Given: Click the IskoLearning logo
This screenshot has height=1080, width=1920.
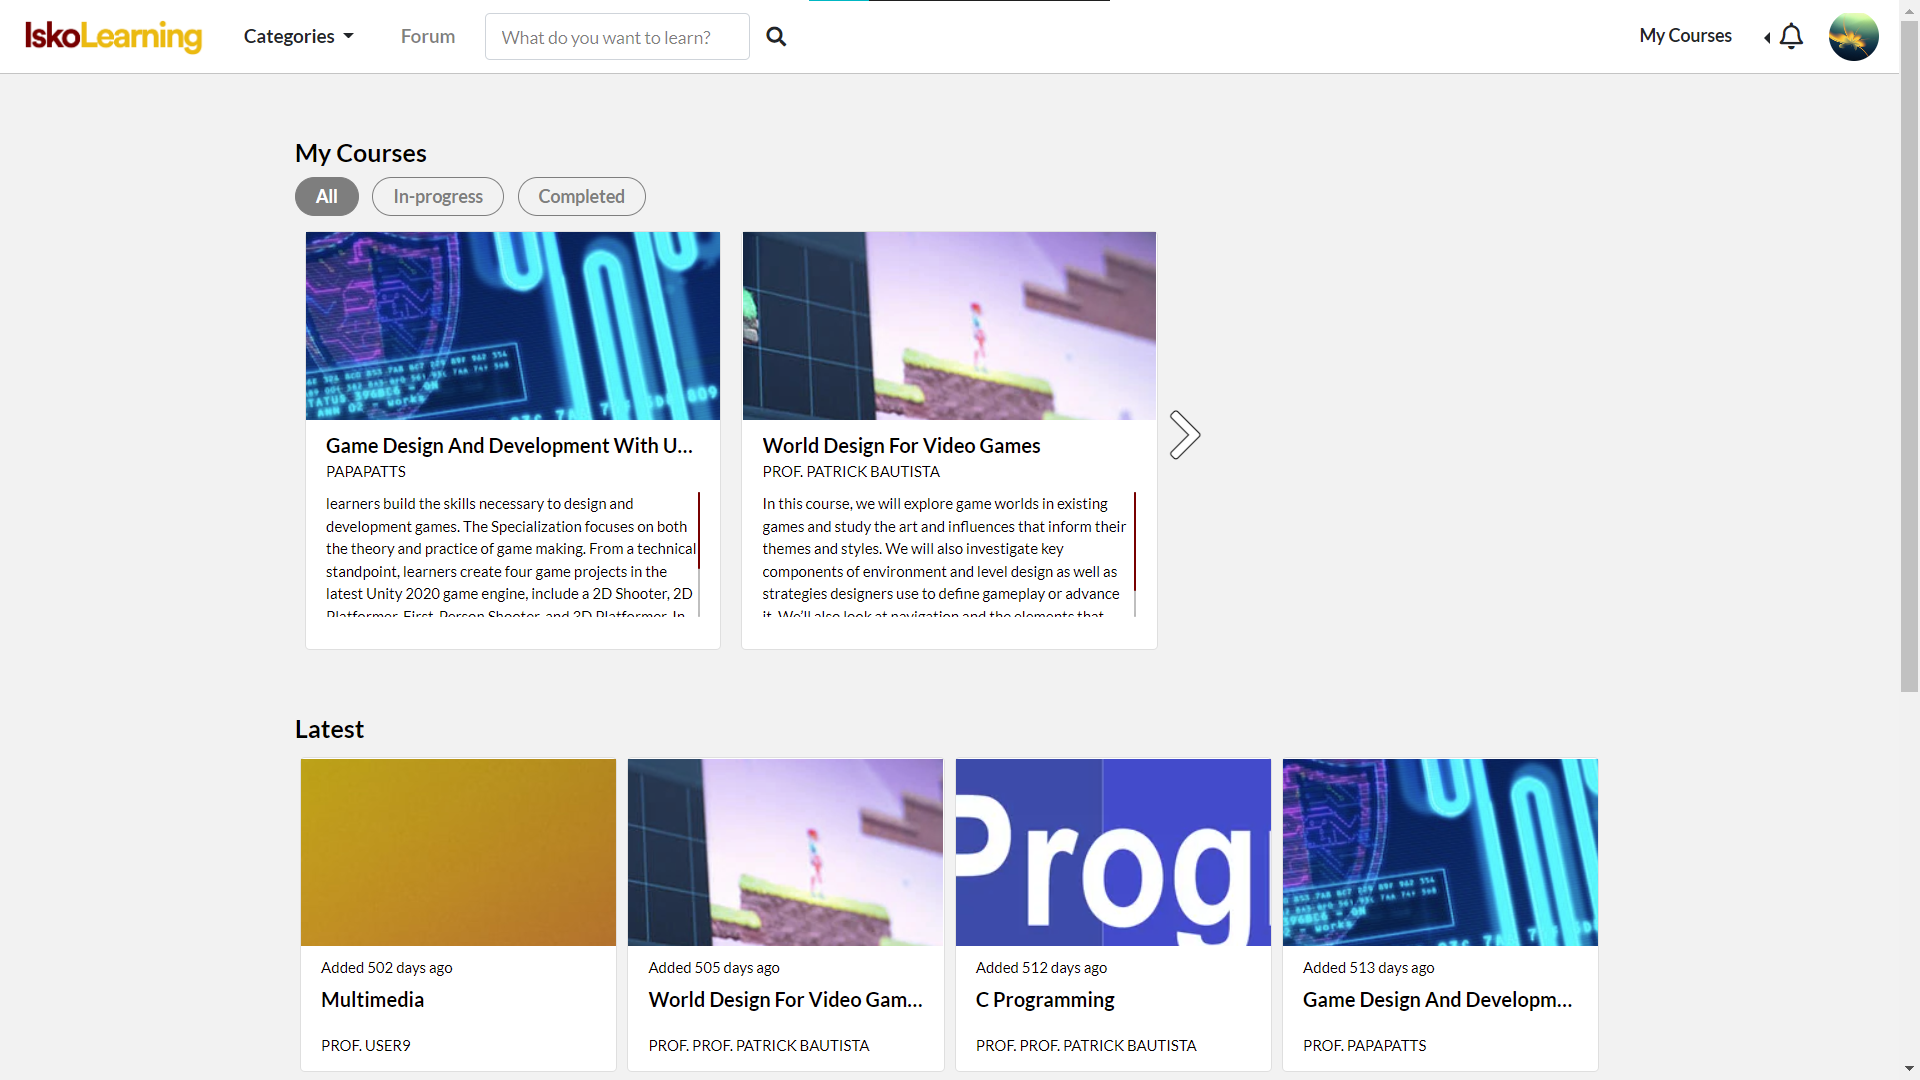Looking at the screenshot, I should [113, 36].
